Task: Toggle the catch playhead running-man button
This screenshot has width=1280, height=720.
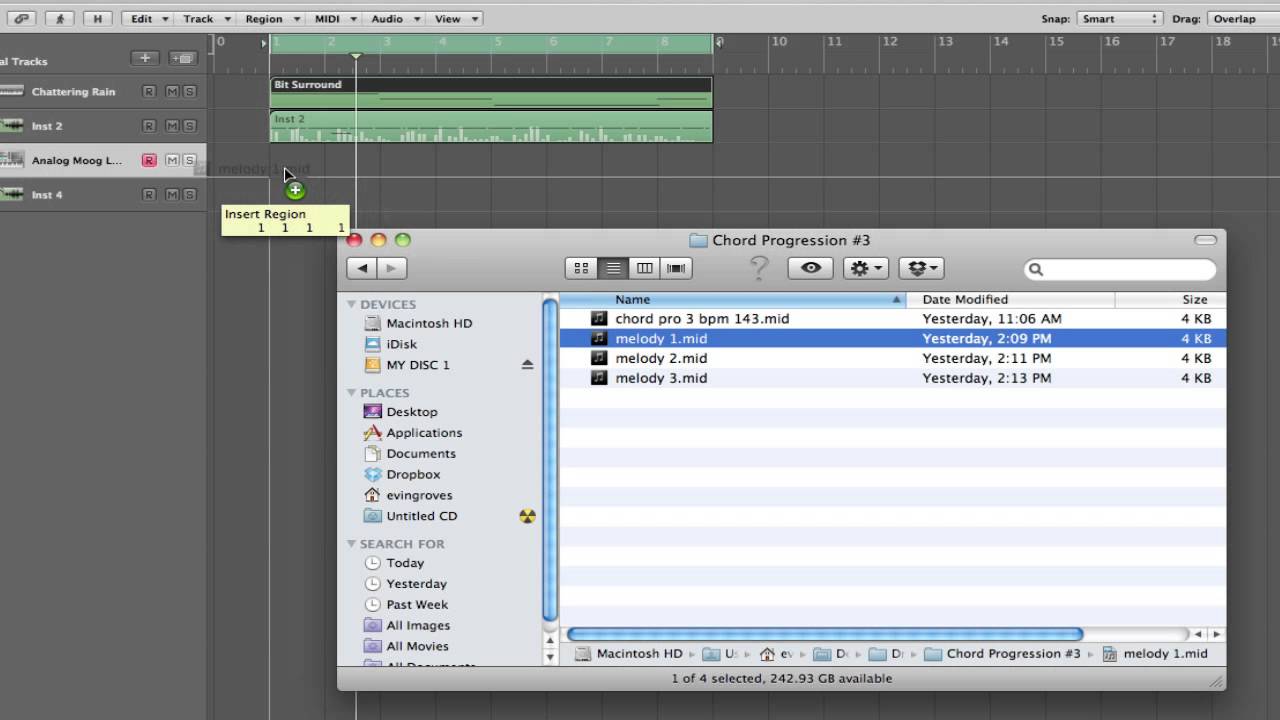Action: pos(60,18)
